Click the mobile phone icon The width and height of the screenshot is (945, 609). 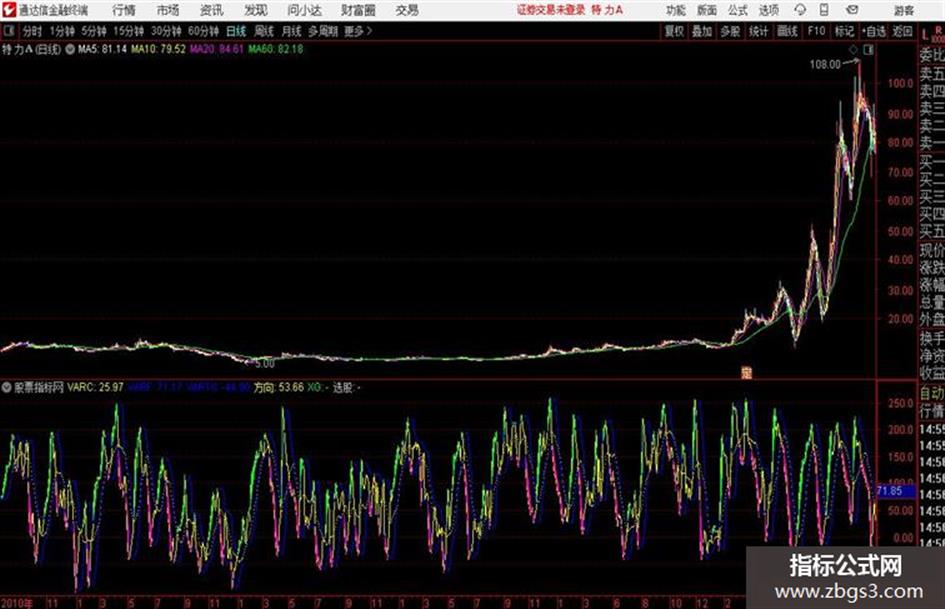tap(824, 10)
